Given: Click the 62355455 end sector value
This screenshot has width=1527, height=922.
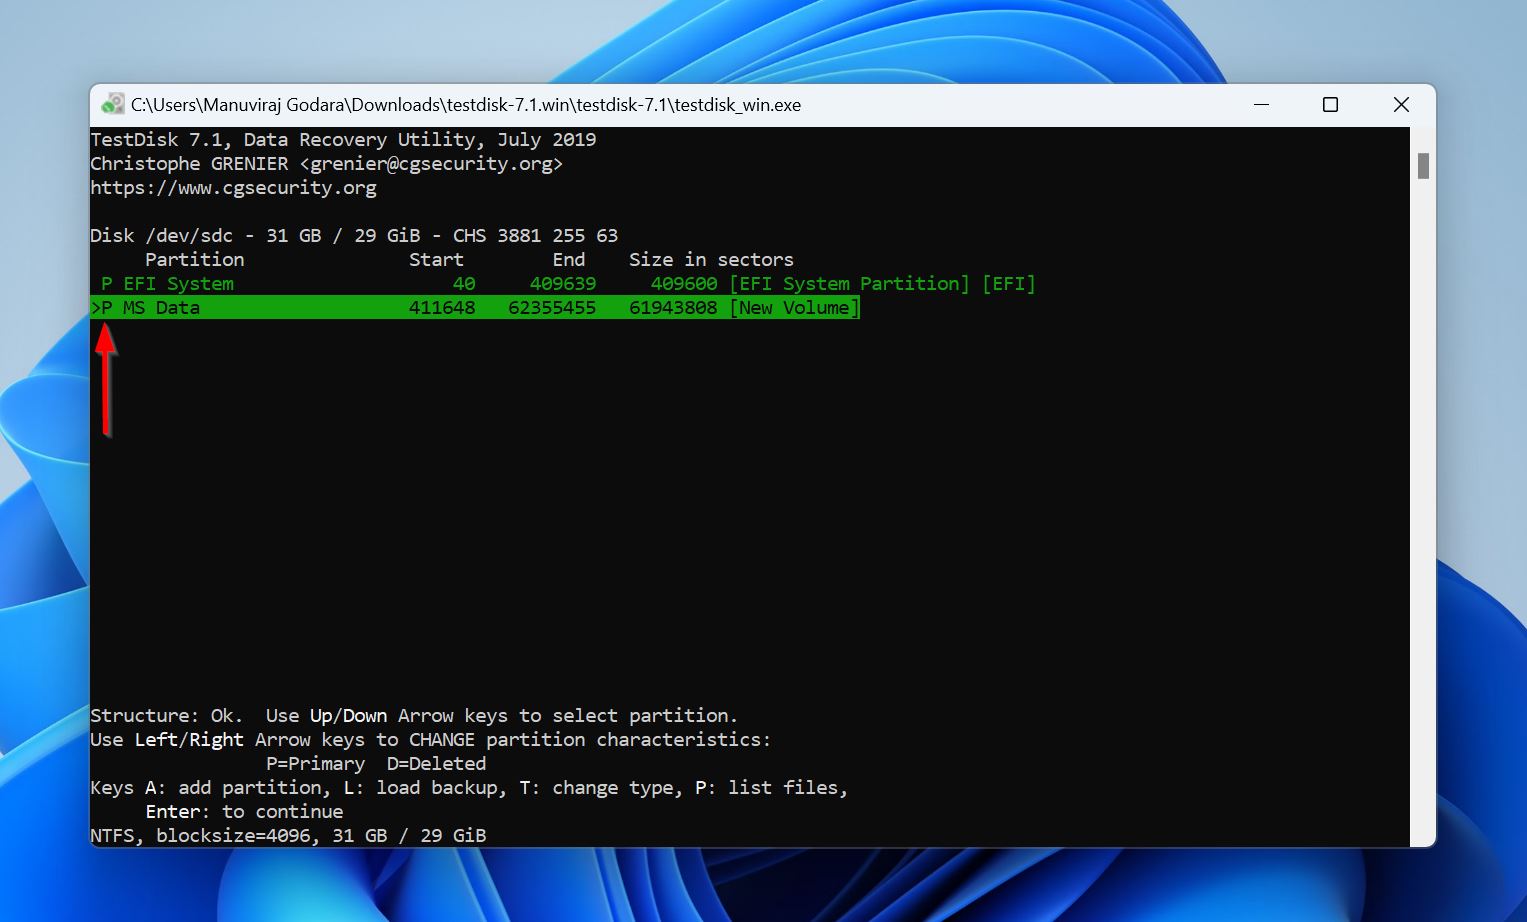Looking at the screenshot, I should (552, 308).
